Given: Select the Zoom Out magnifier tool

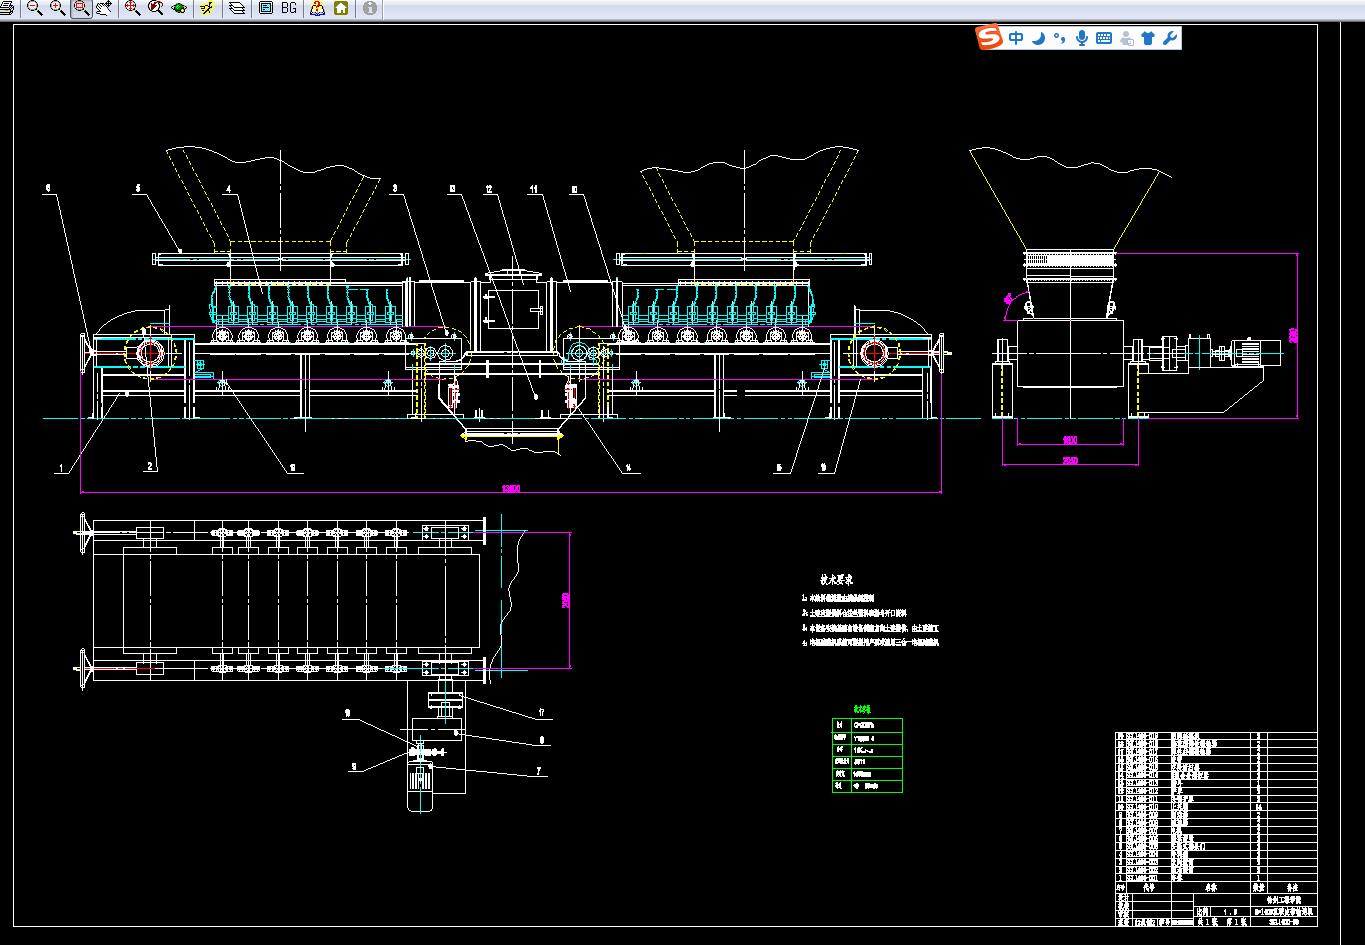Looking at the screenshot, I should tap(34, 8).
